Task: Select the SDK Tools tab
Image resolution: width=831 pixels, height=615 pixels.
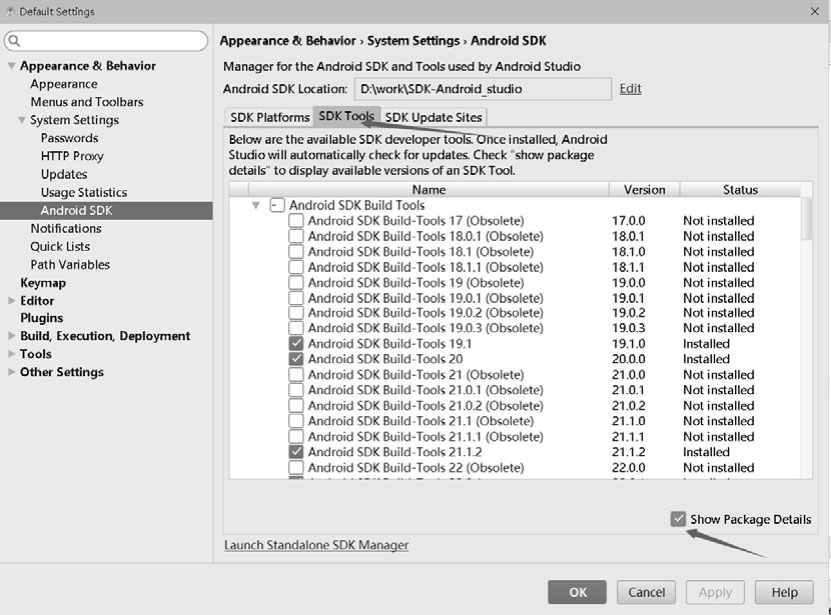Action: [347, 116]
